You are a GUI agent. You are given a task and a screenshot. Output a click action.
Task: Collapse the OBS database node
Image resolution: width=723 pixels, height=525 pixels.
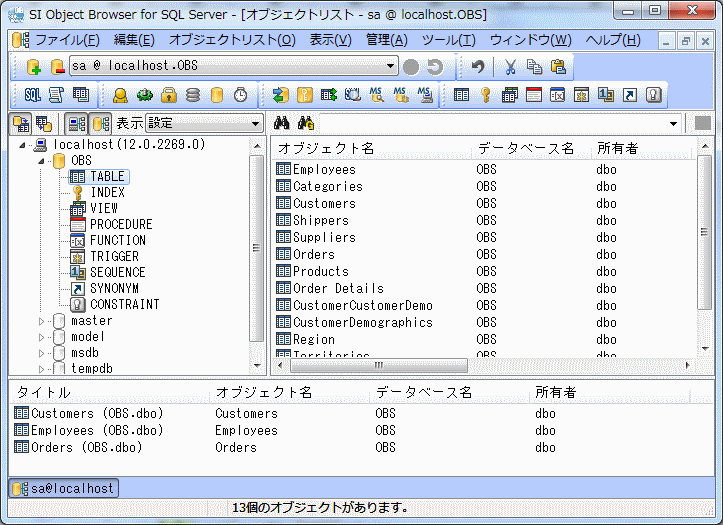42,161
